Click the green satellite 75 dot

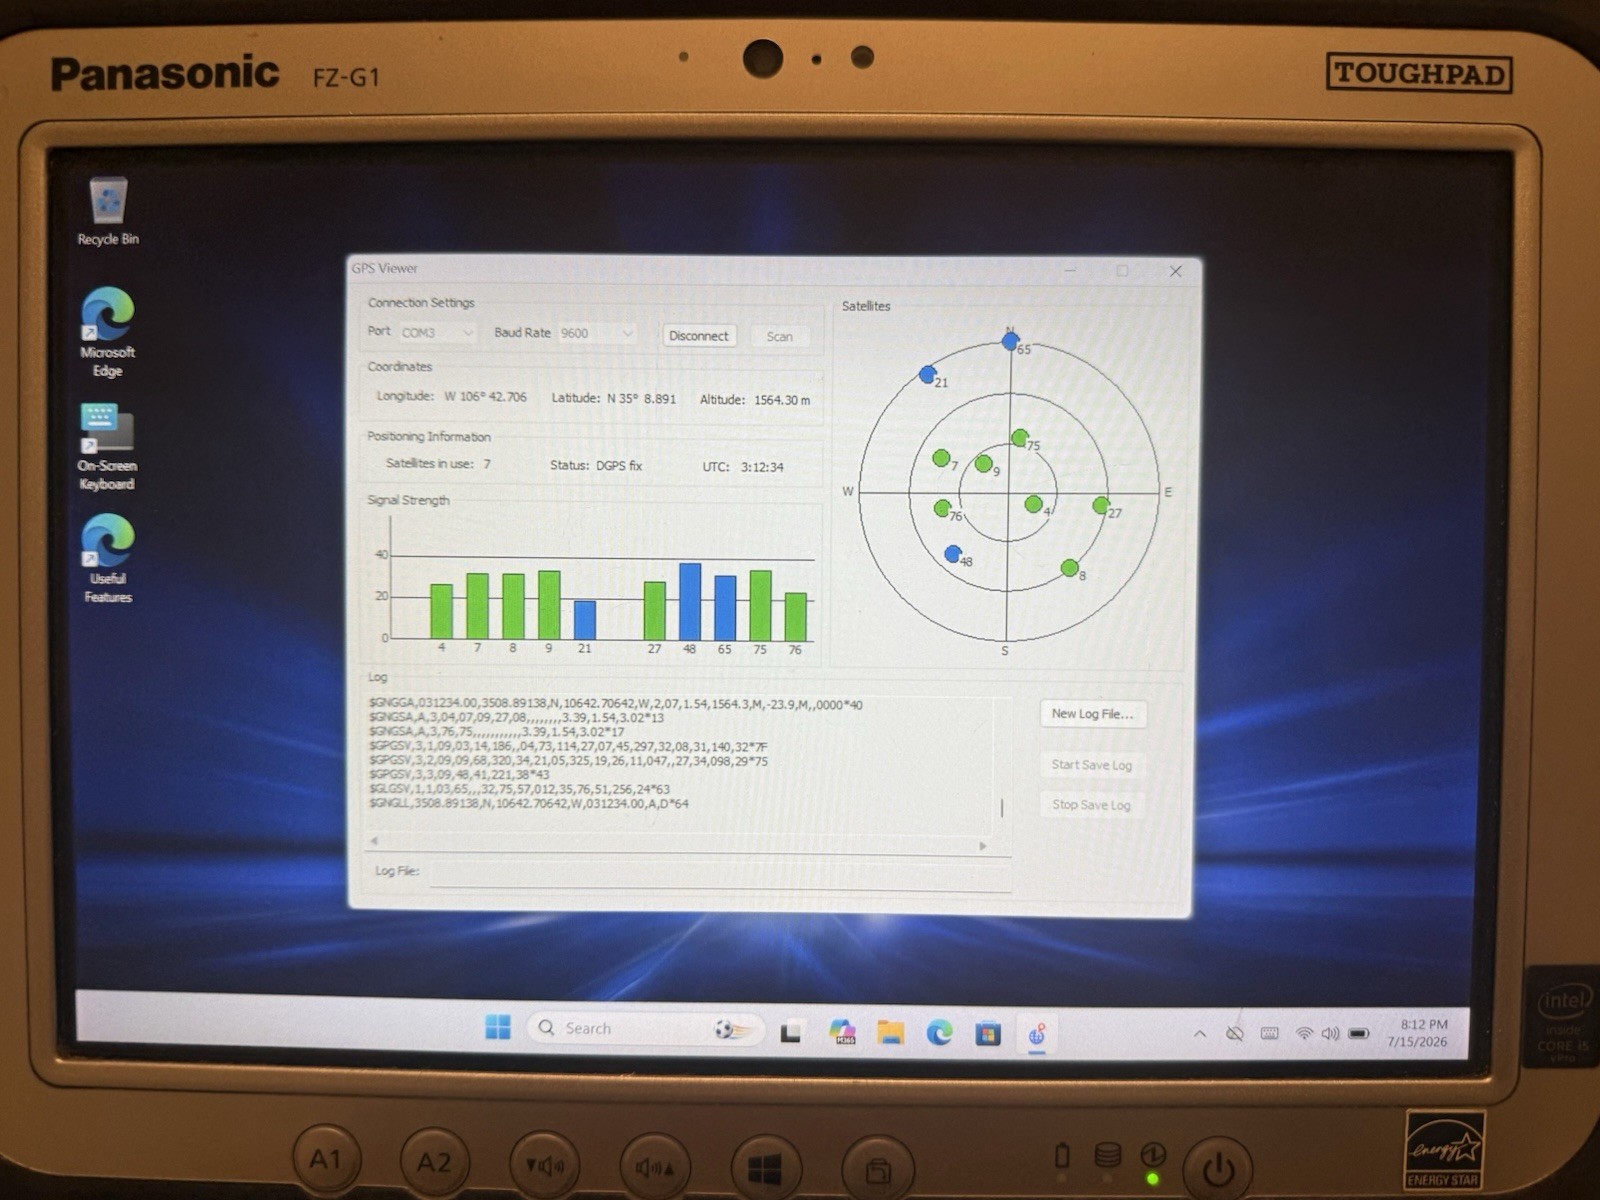[x=1020, y=438]
